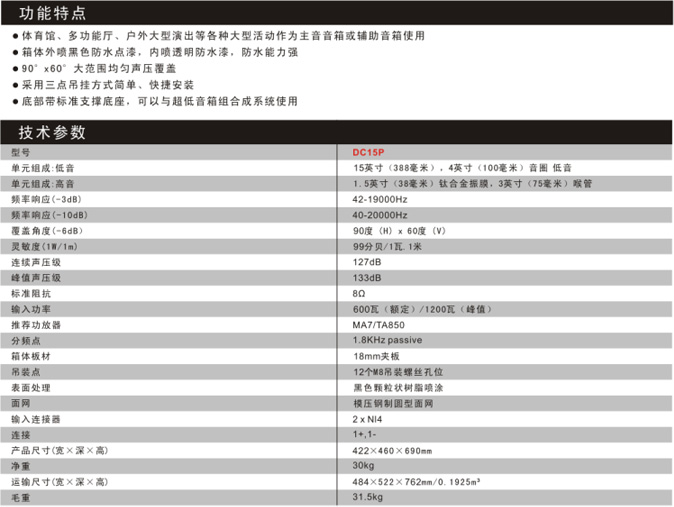Click the red DC15P model name
674x507 pixels.
368,153
